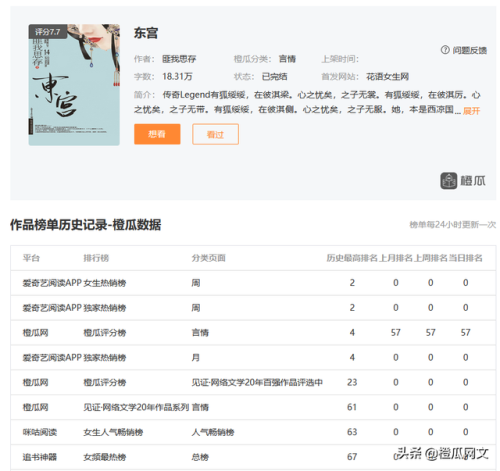Click the 总榜 category cell
The height and width of the screenshot is (471, 500).
point(200,457)
